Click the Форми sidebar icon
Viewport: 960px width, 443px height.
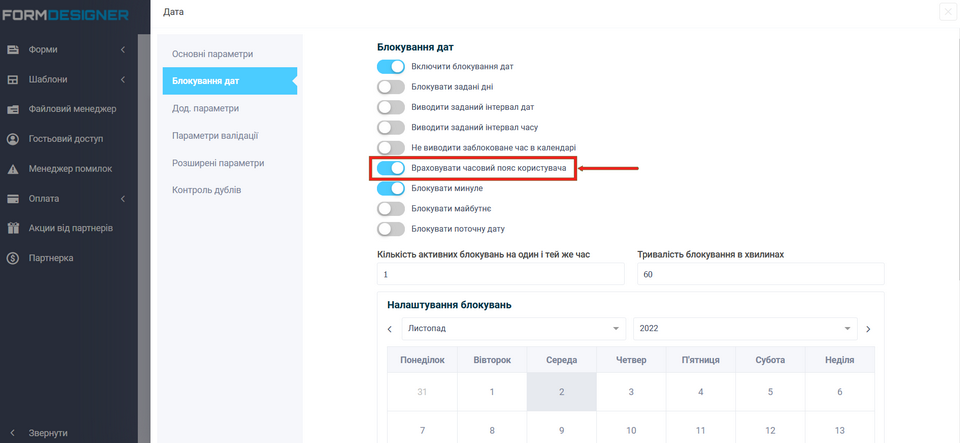point(13,49)
